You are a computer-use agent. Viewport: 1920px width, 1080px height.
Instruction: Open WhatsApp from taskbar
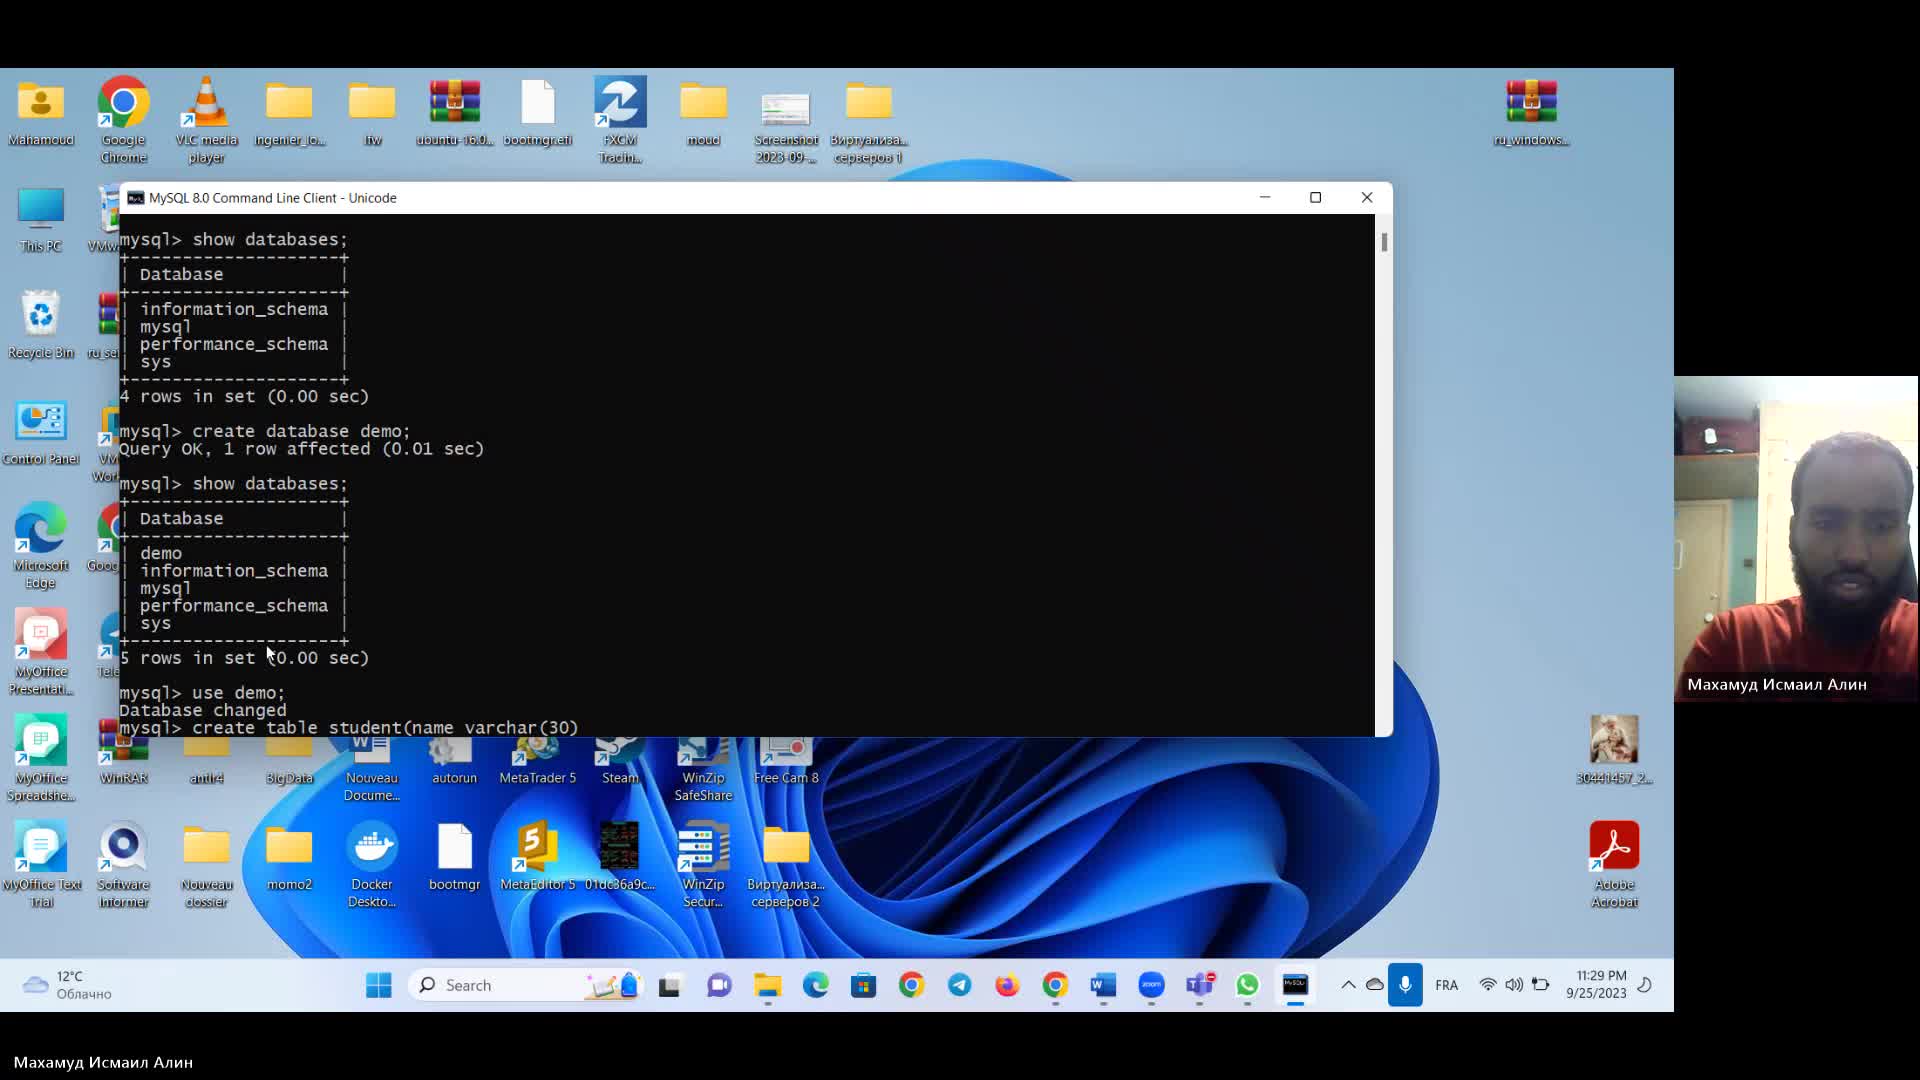(x=1247, y=985)
